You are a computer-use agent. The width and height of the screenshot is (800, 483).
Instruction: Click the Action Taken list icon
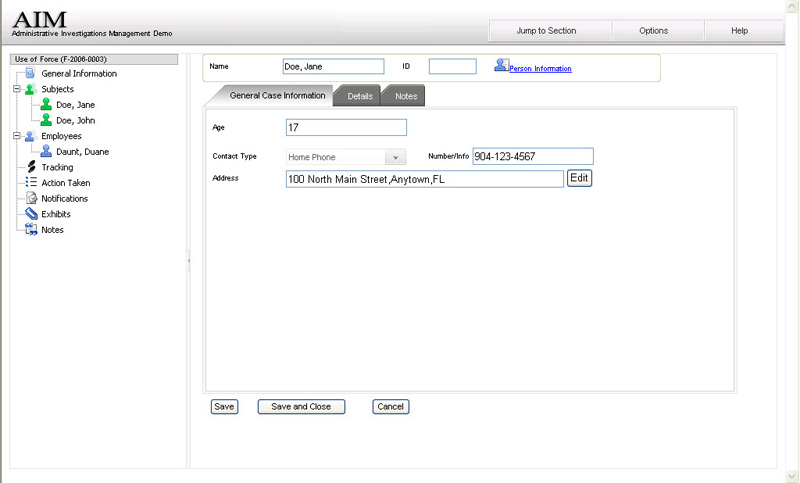31,183
